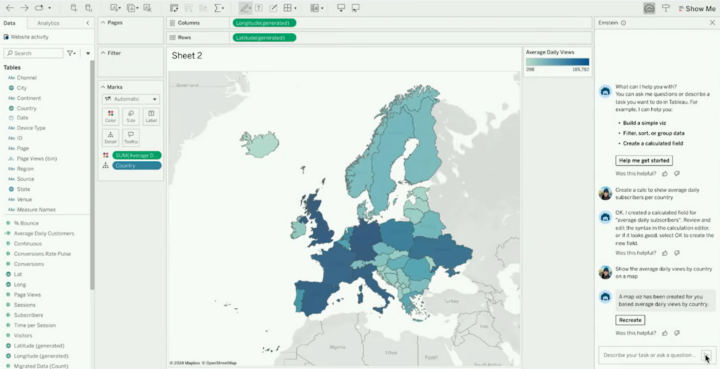720x369 pixels.
Task: Click thumbs up under the welcome message
Action: [x=665, y=173]
